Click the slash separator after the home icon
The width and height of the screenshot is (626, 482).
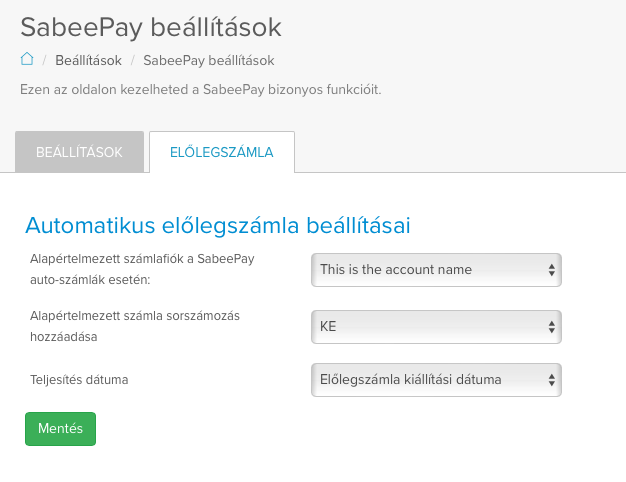coord(45,60)
